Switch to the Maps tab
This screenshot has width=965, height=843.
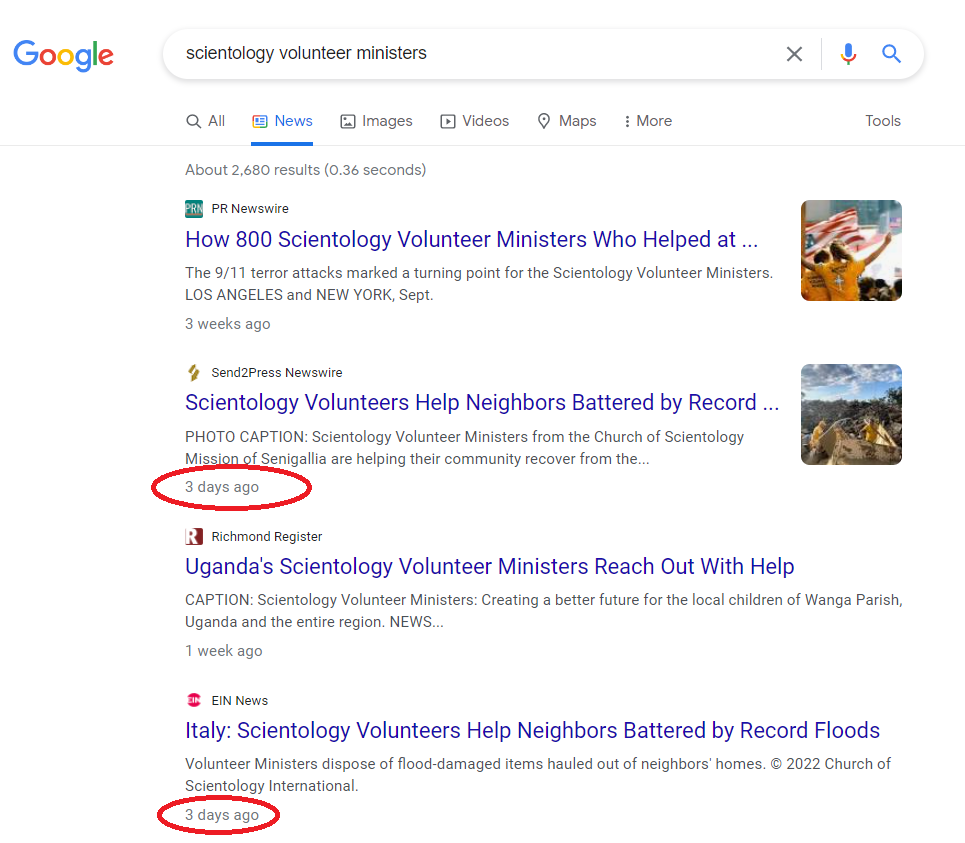click(x=567, y=121)
